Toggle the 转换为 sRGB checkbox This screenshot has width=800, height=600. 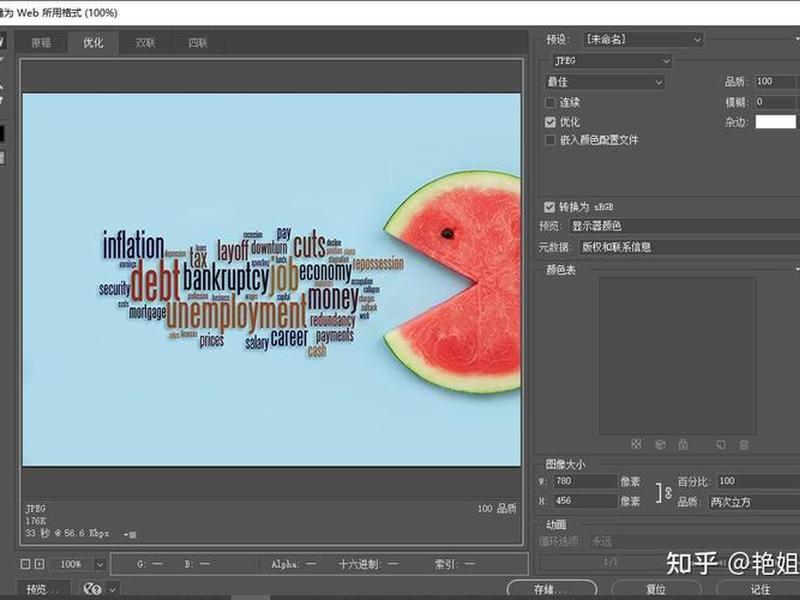coord(549,207)
